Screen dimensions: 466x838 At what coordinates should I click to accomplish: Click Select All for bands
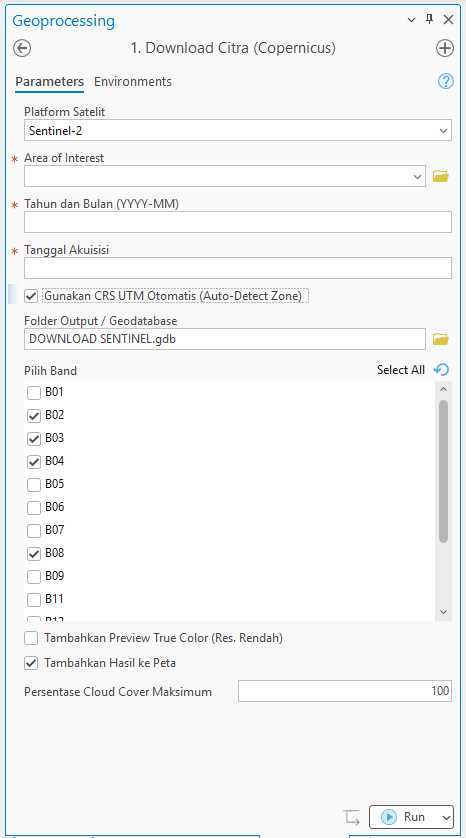401,370
